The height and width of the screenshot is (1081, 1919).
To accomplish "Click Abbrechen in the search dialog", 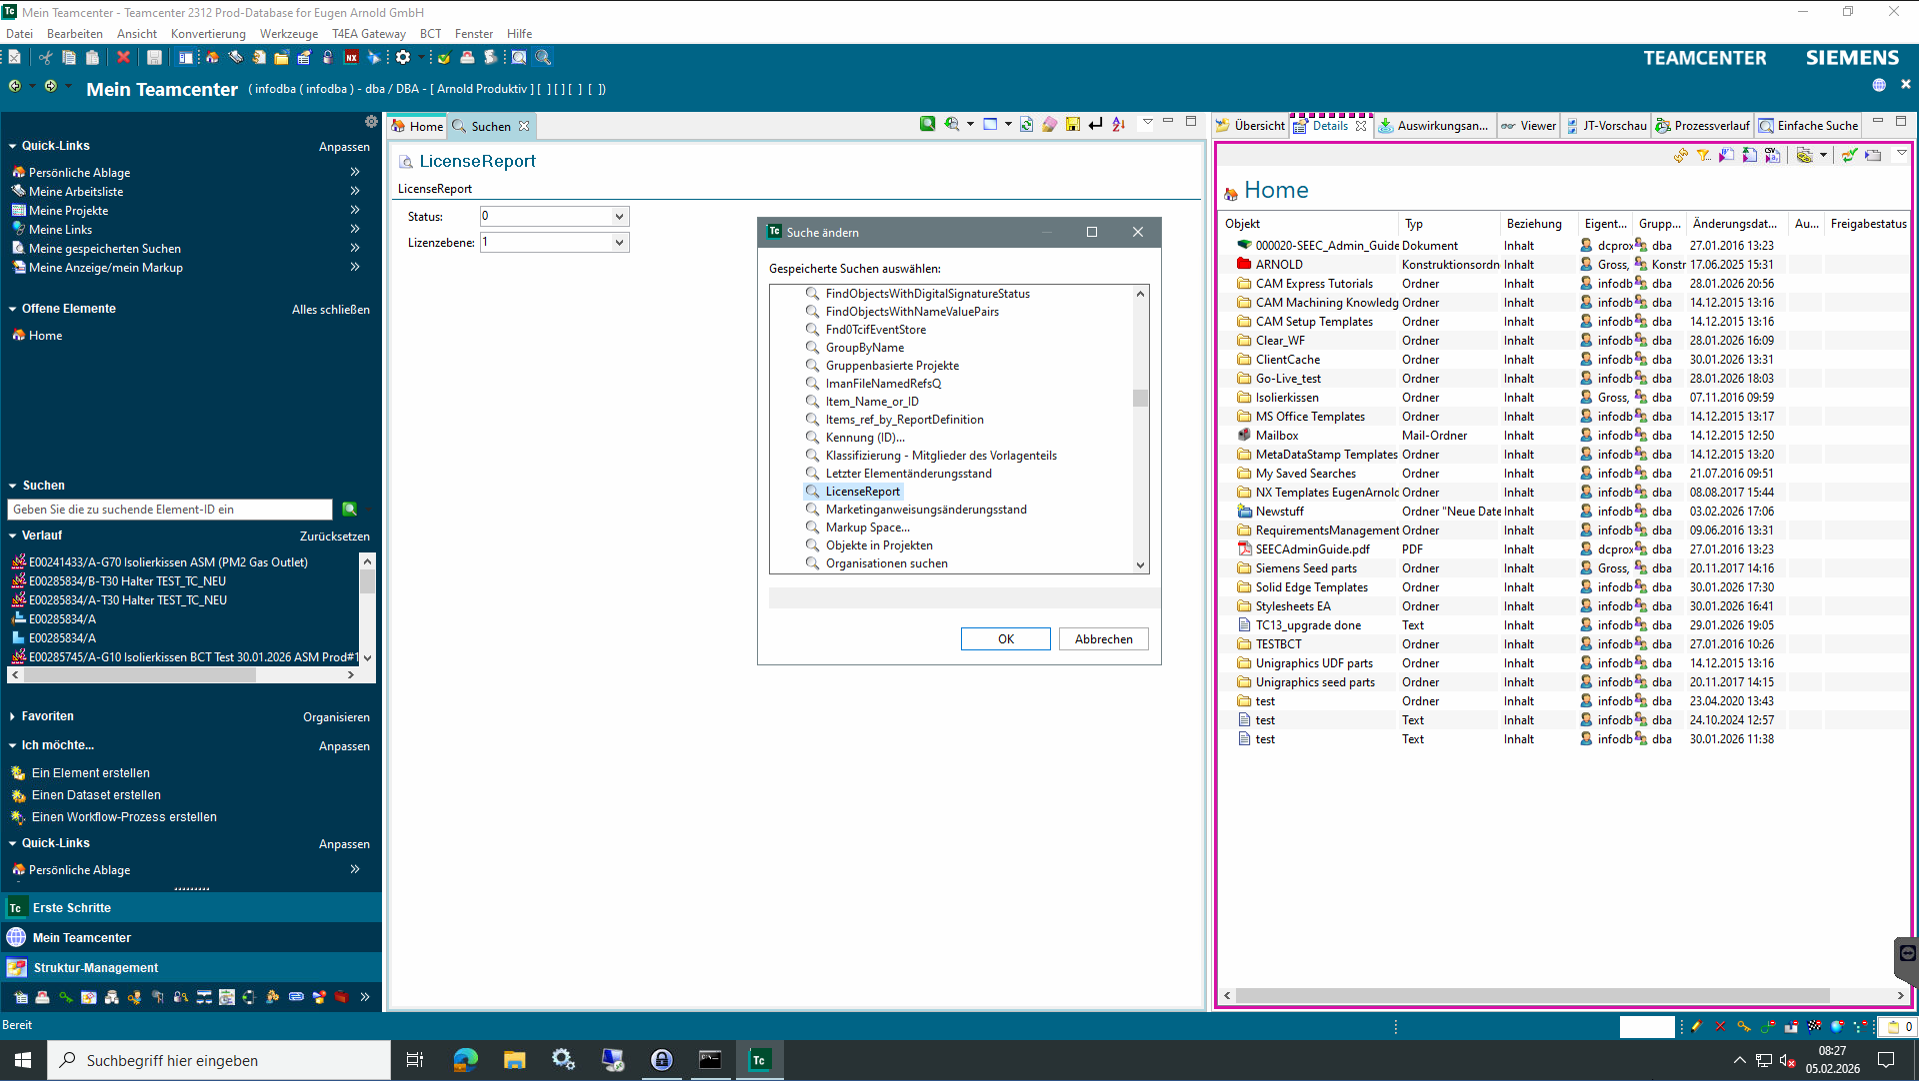I will pos(1103,639).
